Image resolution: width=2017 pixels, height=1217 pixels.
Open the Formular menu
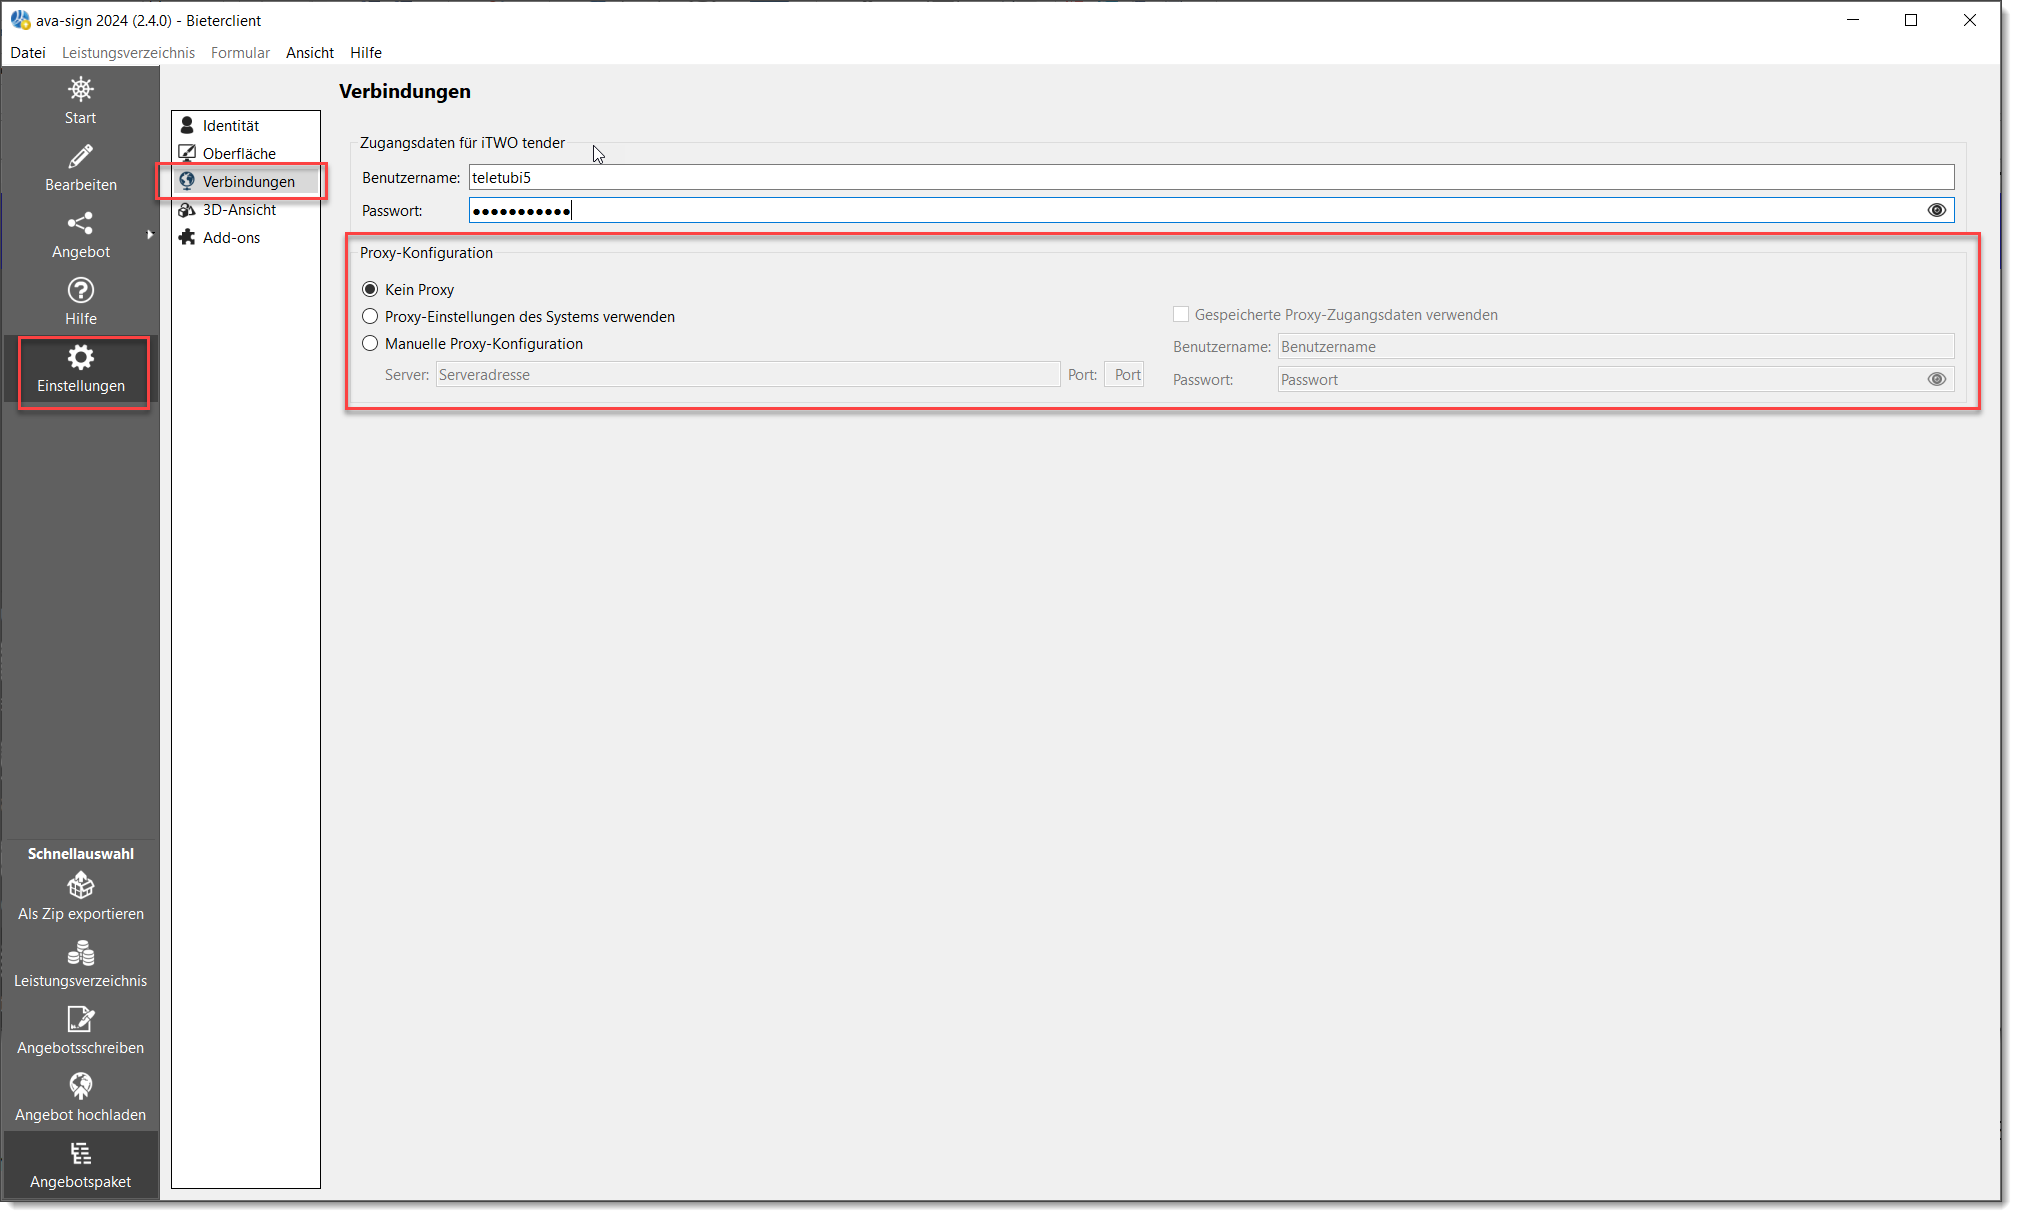click(x=240, y=52)
